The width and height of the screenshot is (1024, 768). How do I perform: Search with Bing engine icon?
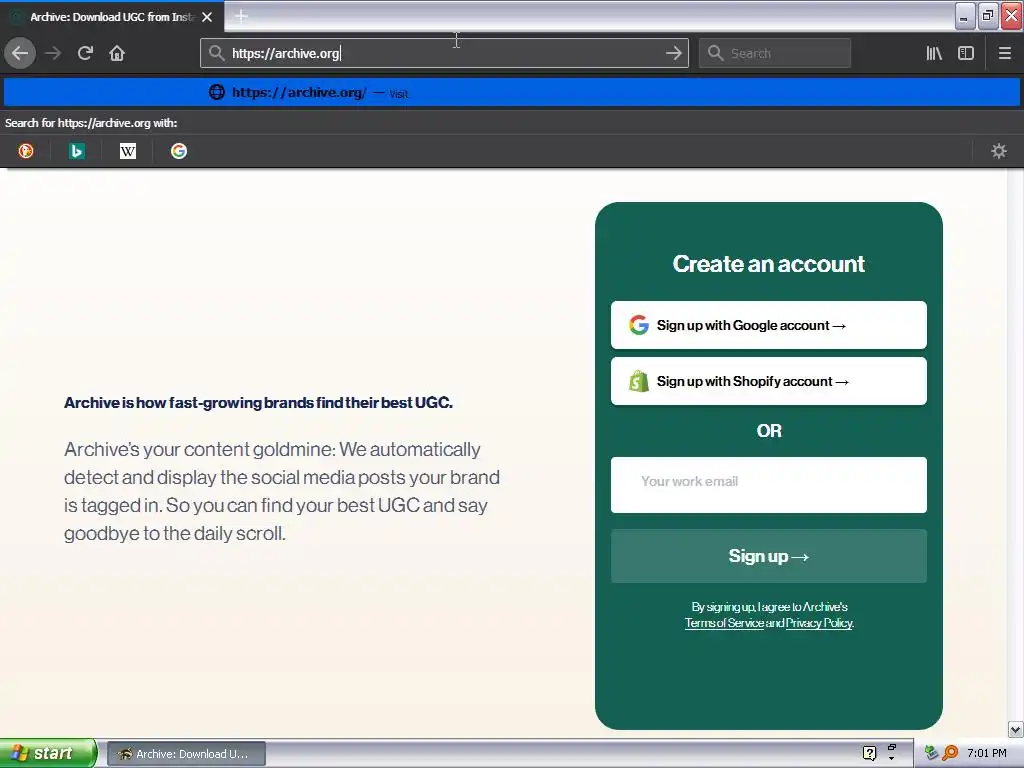point(76,151)
